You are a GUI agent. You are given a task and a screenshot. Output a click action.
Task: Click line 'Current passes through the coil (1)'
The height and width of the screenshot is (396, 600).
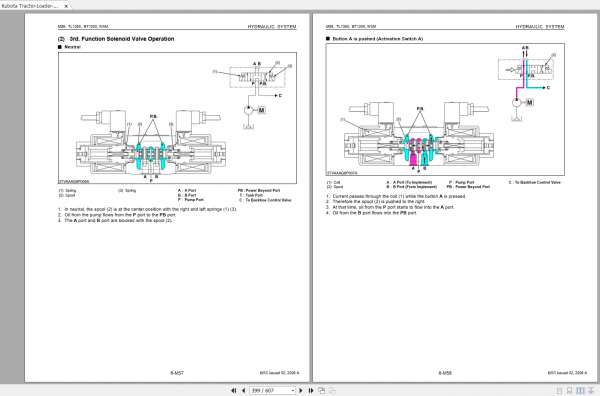tap(399, 196)
